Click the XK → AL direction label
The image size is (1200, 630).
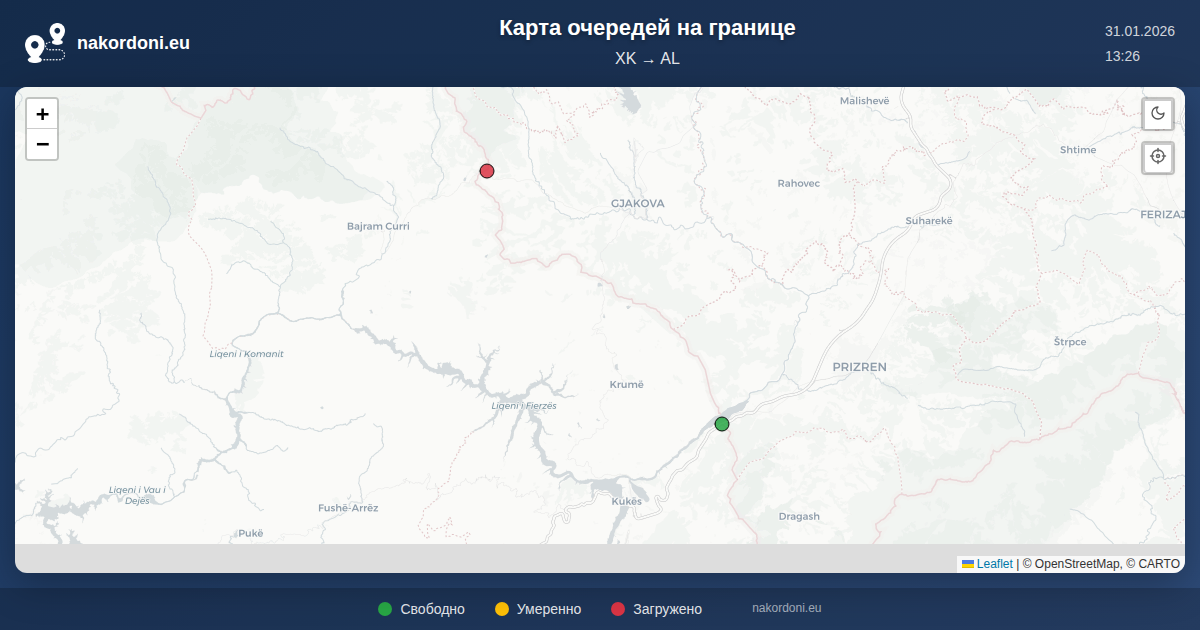pos(647,59)
